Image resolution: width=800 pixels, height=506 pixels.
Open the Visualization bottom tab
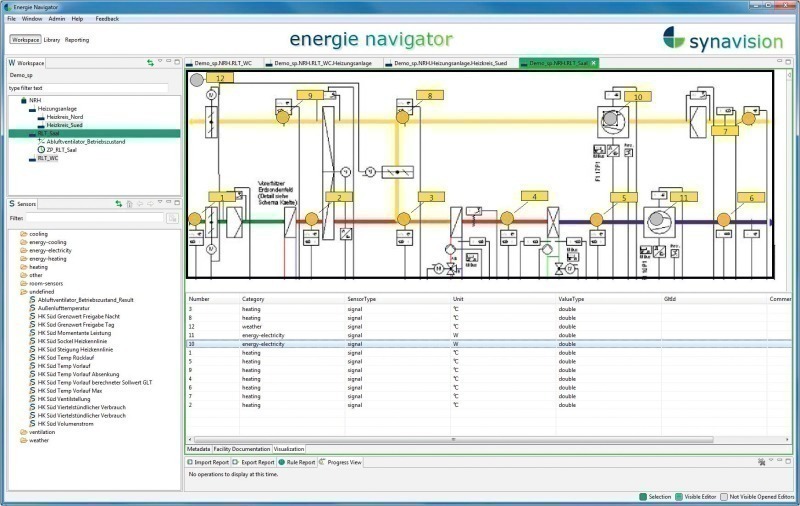click(x=289, y=449)
